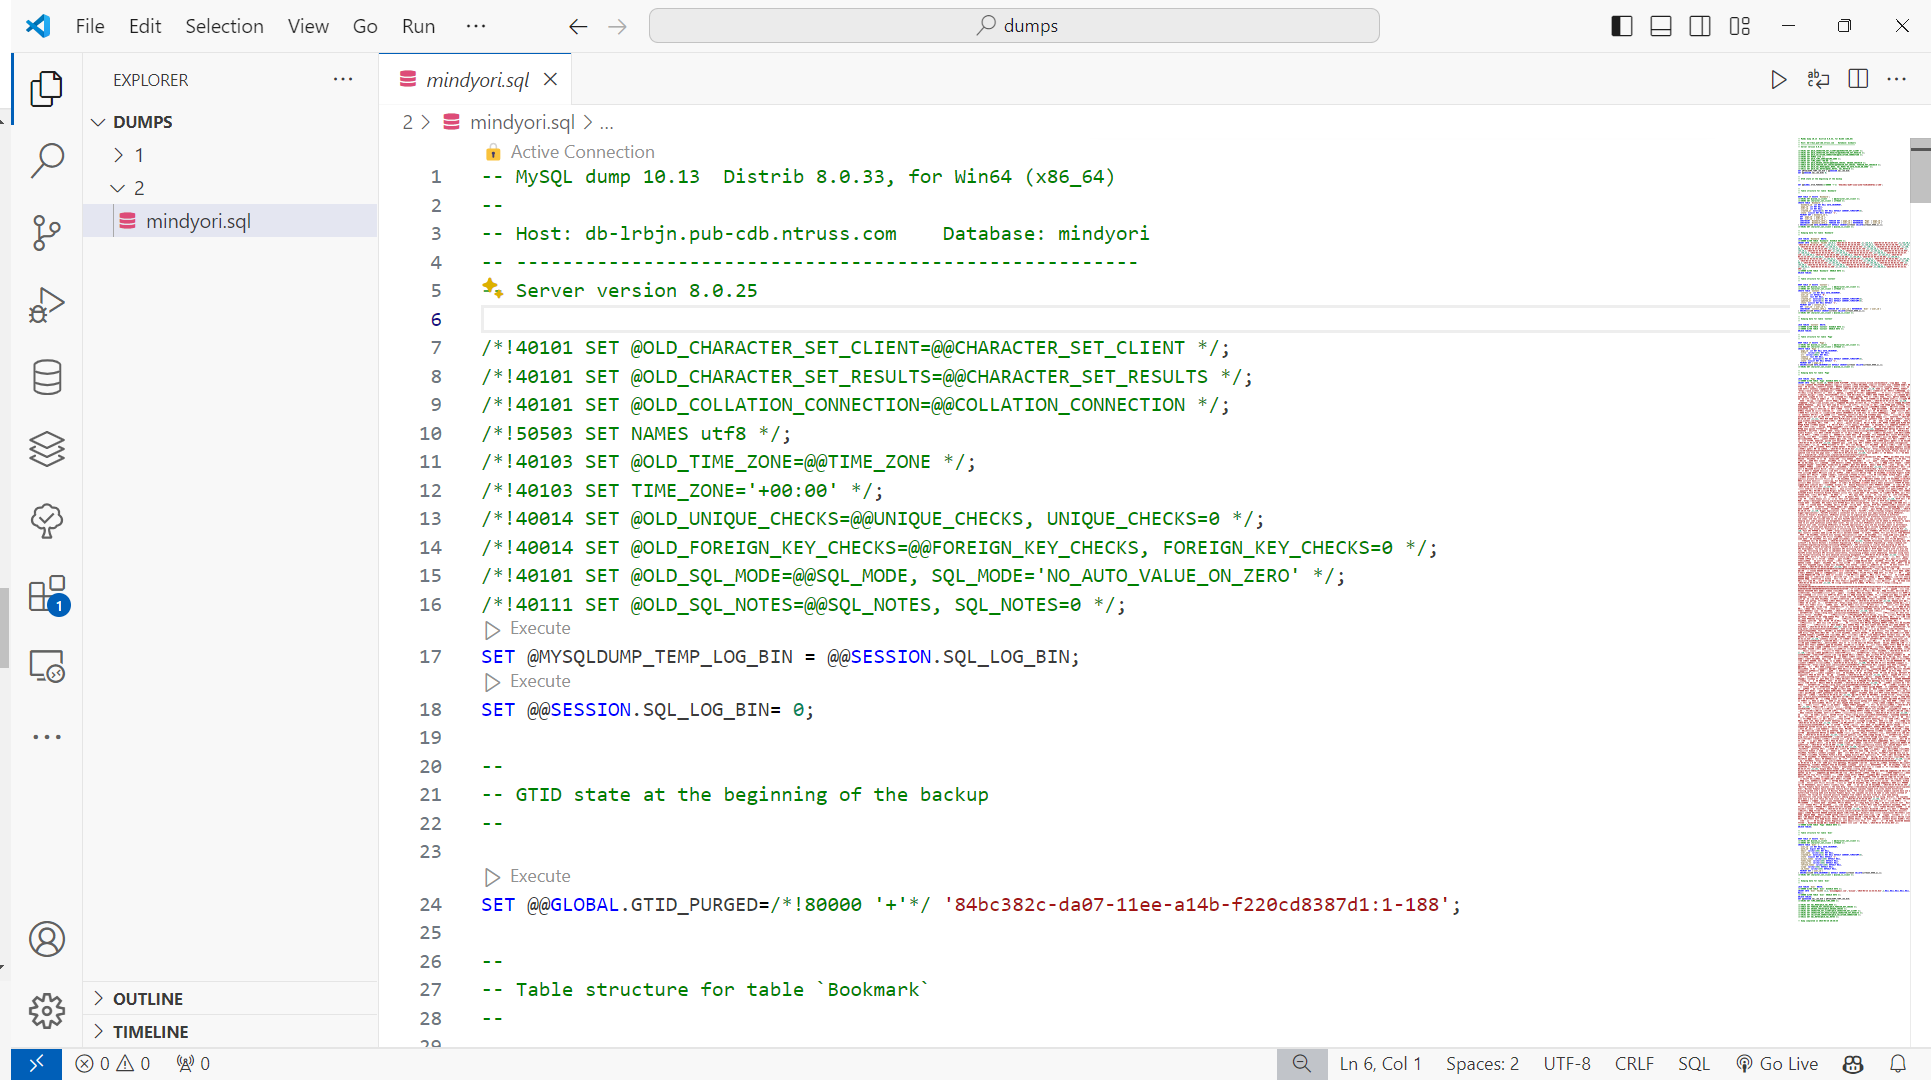
Task: Open the Database extension panel
Action: tap(47, 377)
